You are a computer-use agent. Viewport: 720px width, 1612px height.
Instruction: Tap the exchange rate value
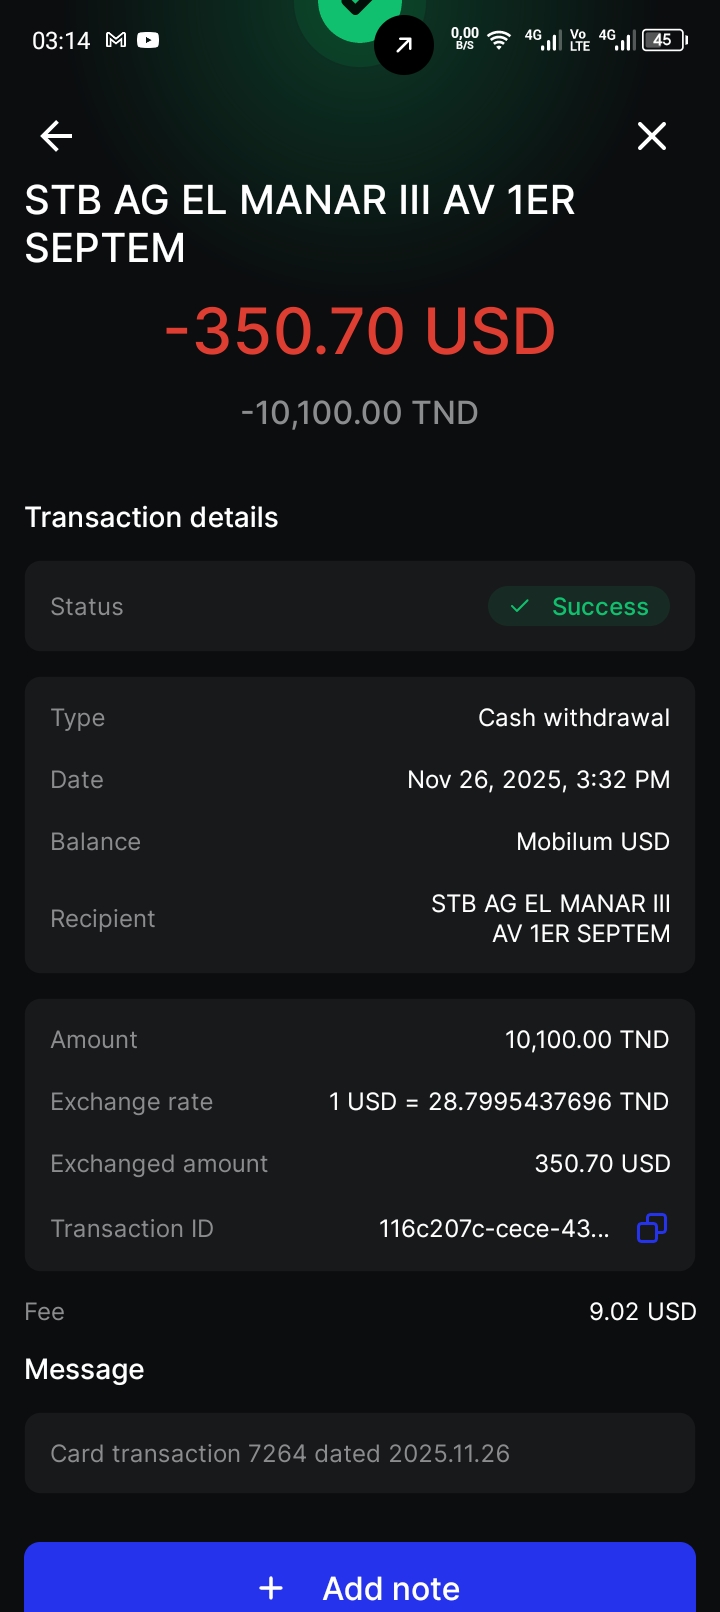[x=499, y=1102]
